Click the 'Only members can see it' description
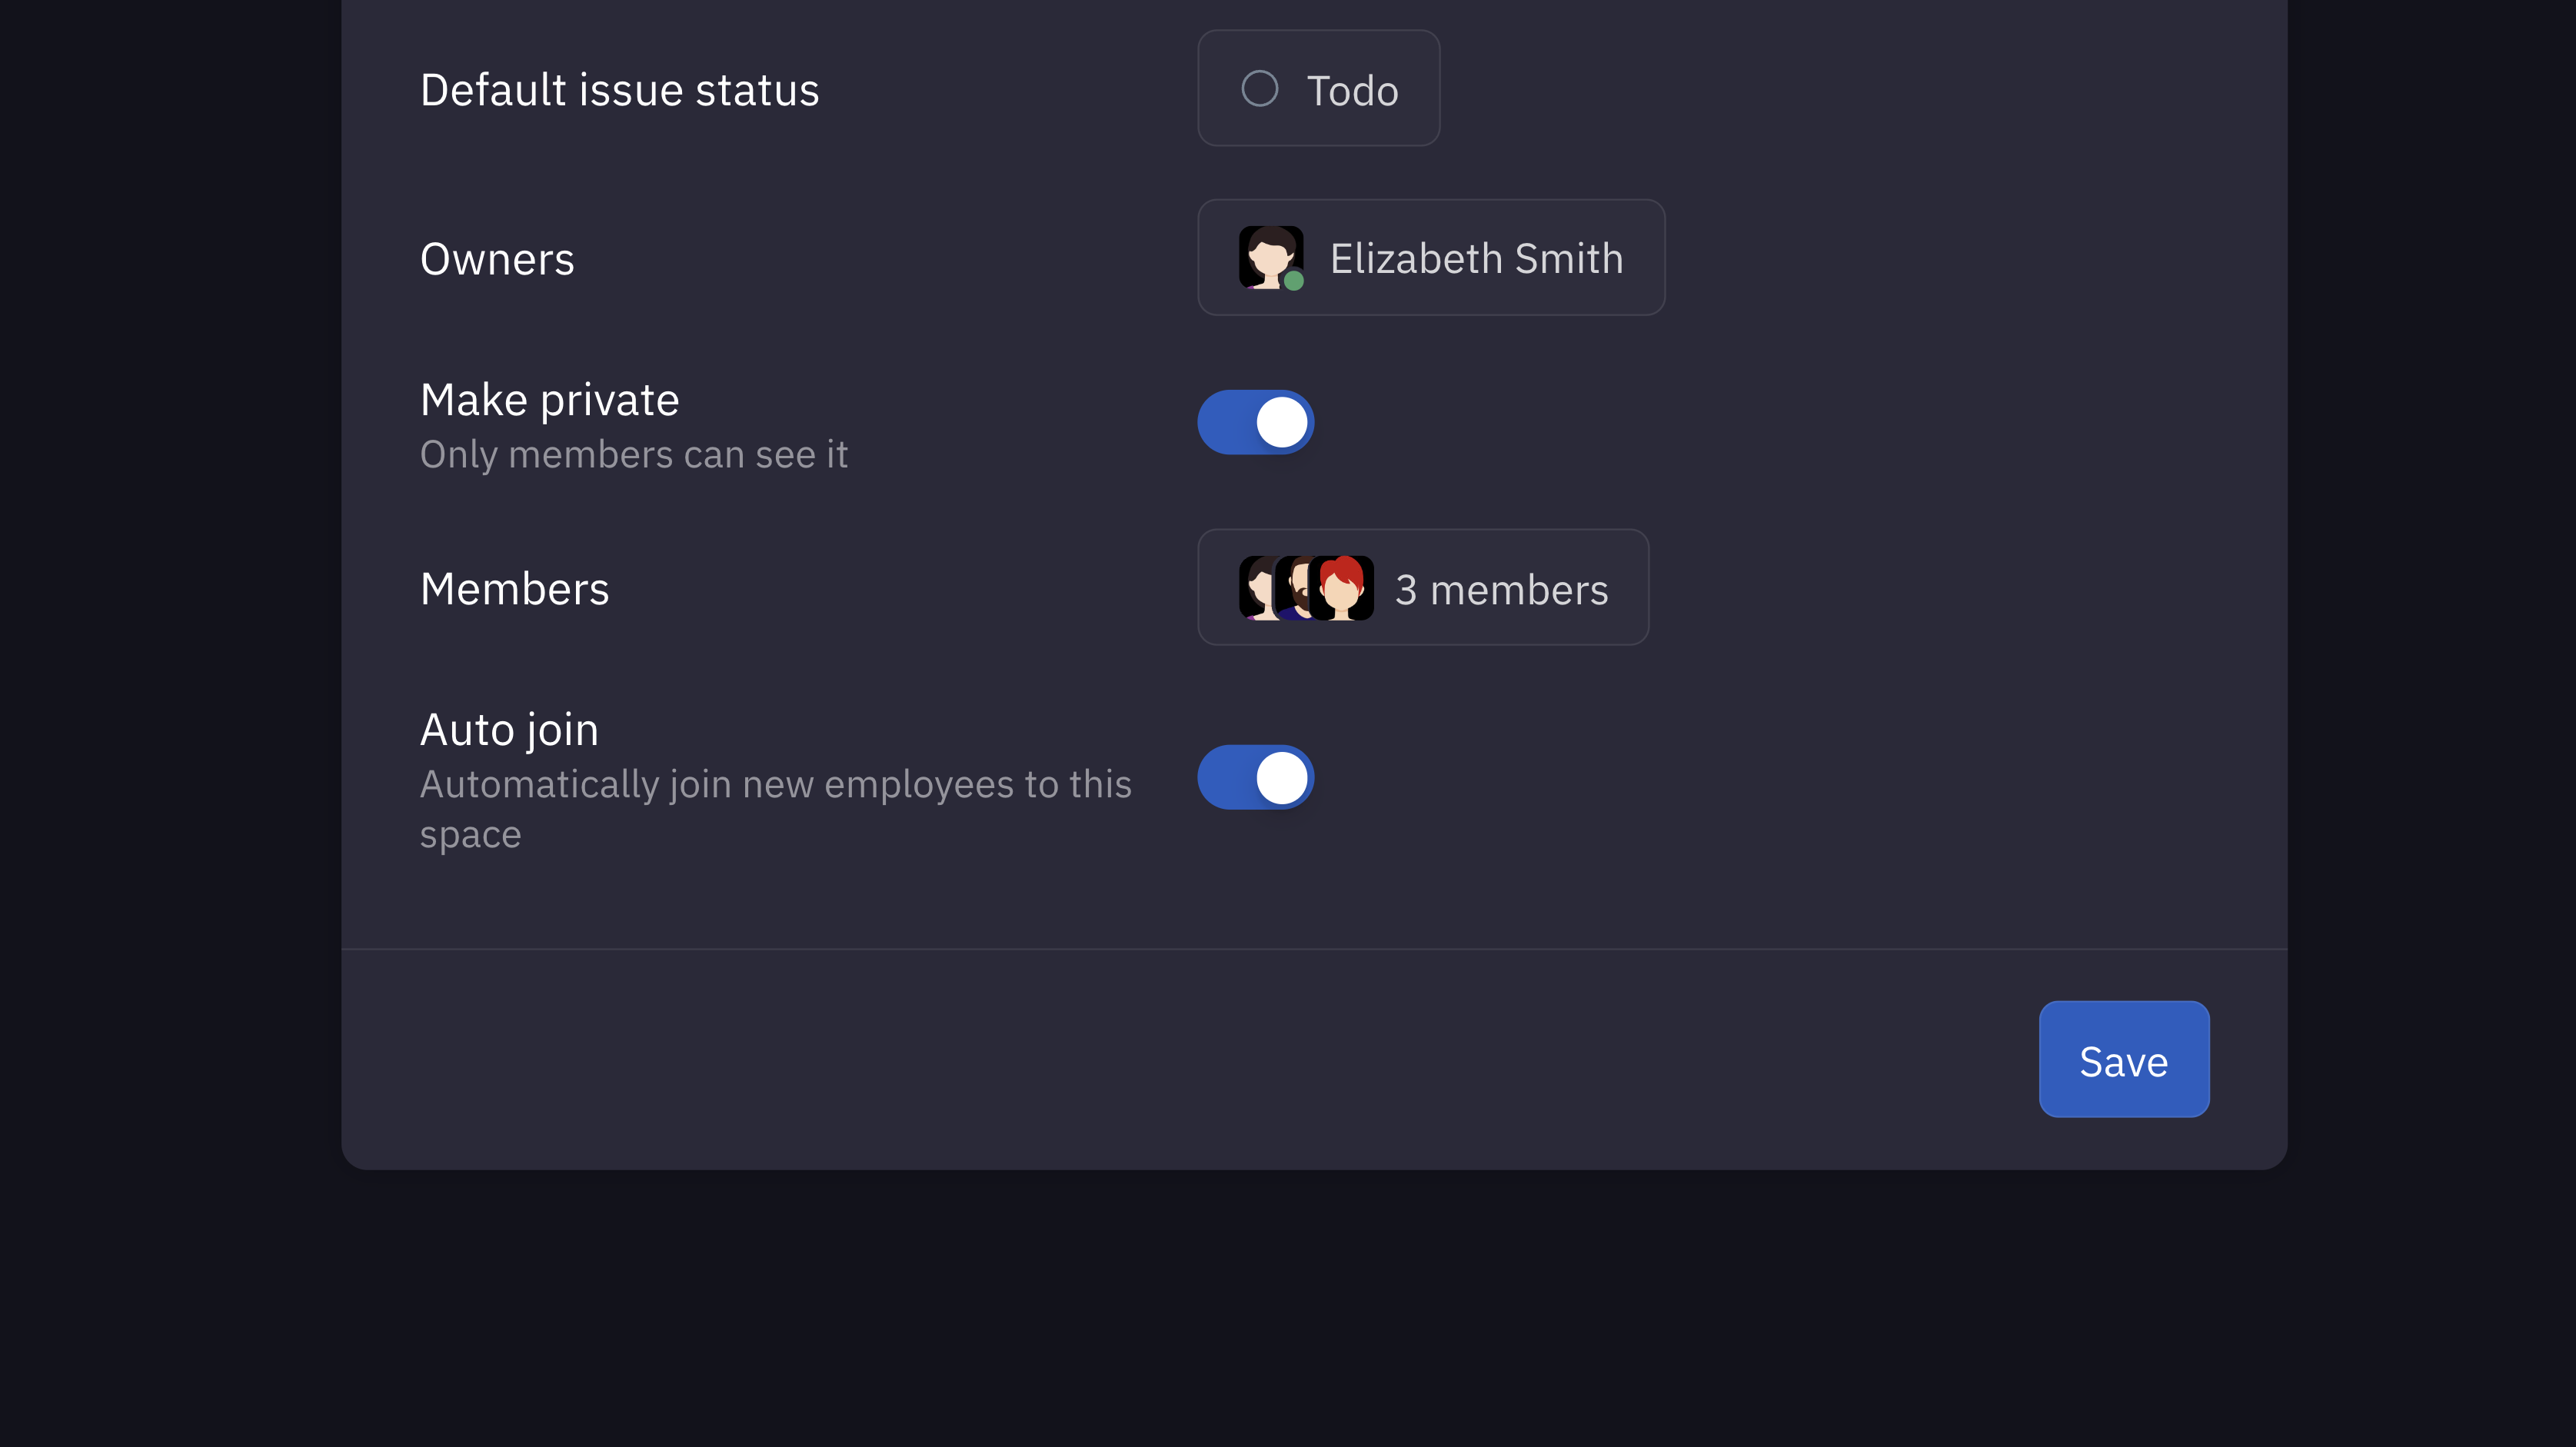 633,455
